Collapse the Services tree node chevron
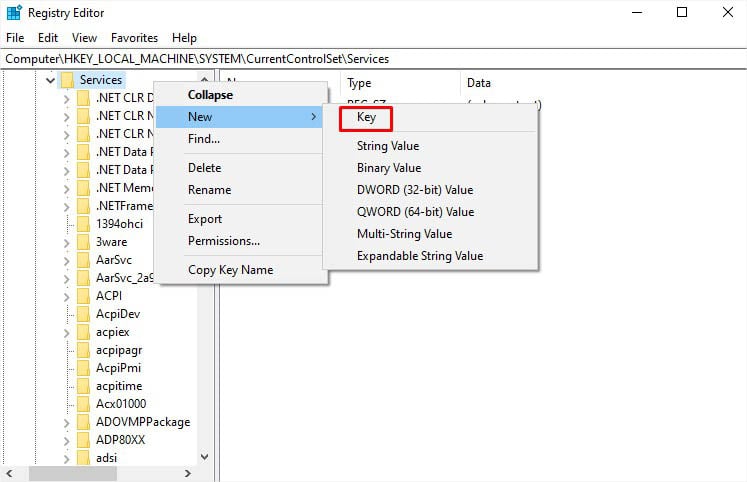This screenshot has height=482, width=747. pos(50,80)
